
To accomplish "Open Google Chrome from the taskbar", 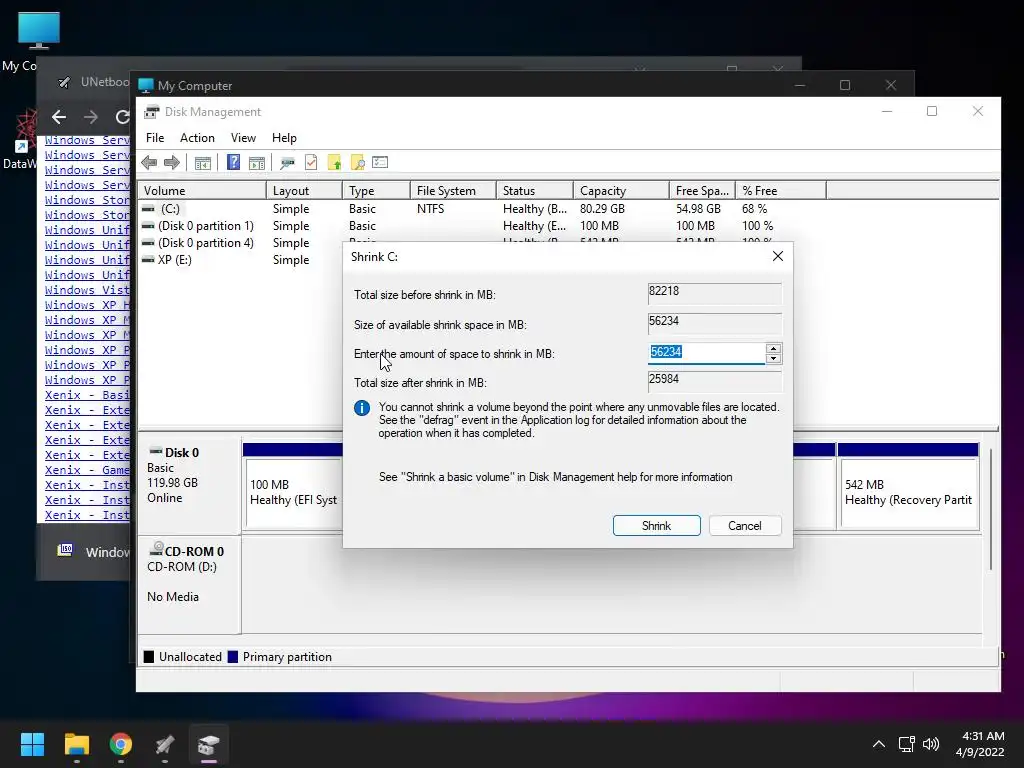I will [x=121, y=744].
